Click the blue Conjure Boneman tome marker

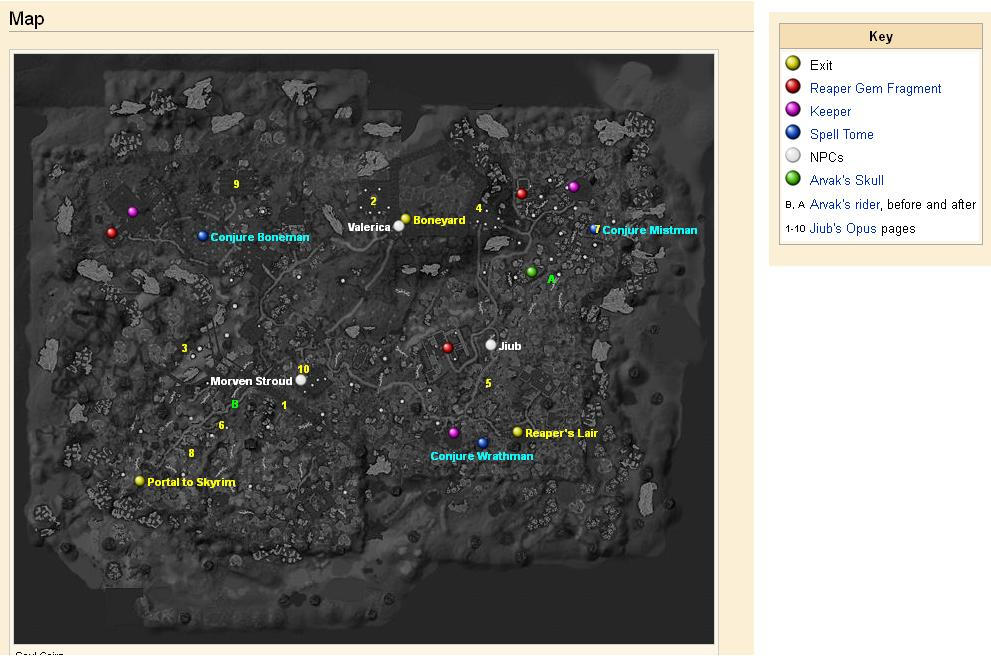pyautogui.click(x=202, y=236)
